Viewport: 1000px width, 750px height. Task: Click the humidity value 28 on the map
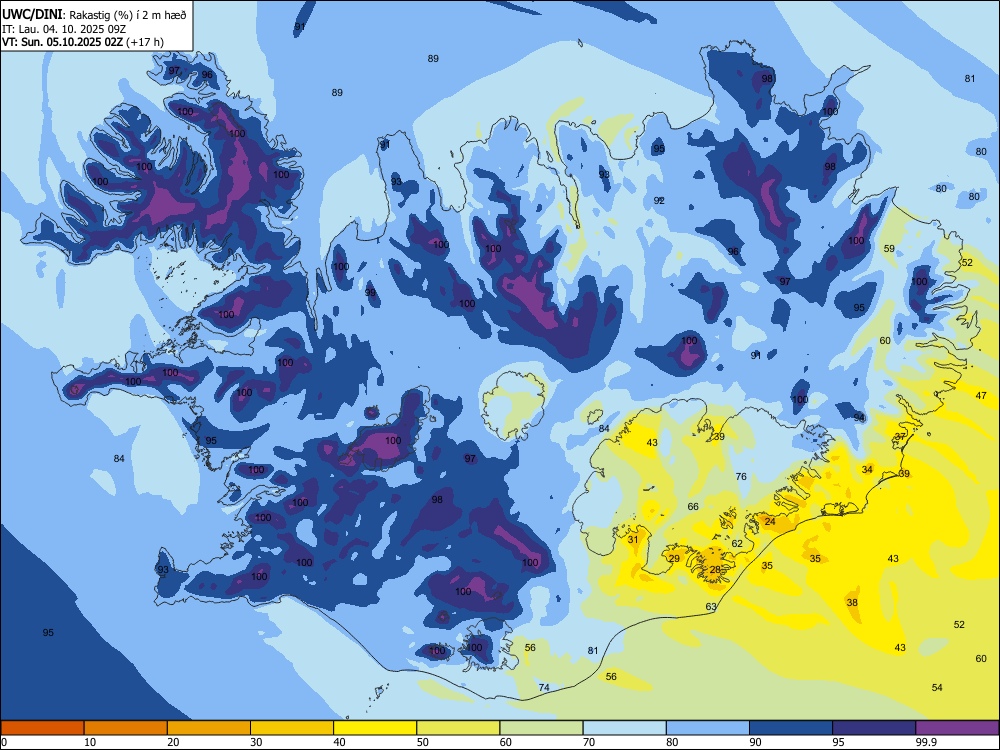pyautogui.click(x=715, y=570)
